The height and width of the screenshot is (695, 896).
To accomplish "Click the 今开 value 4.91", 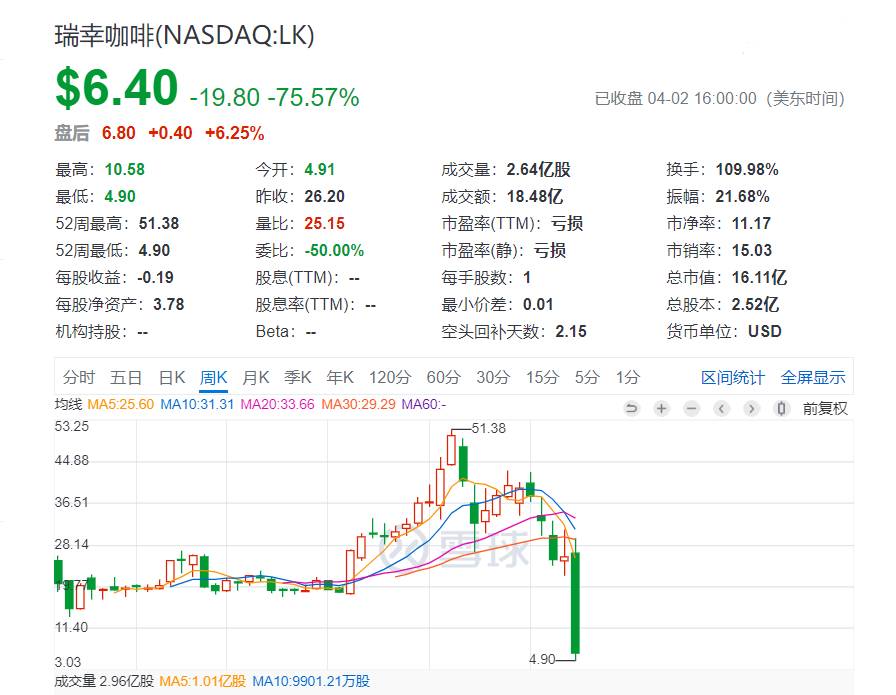I will point(319,169).
